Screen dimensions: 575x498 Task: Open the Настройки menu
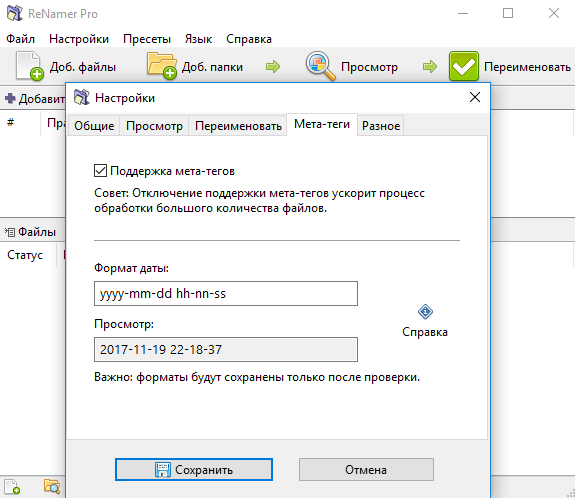point(79,39)
